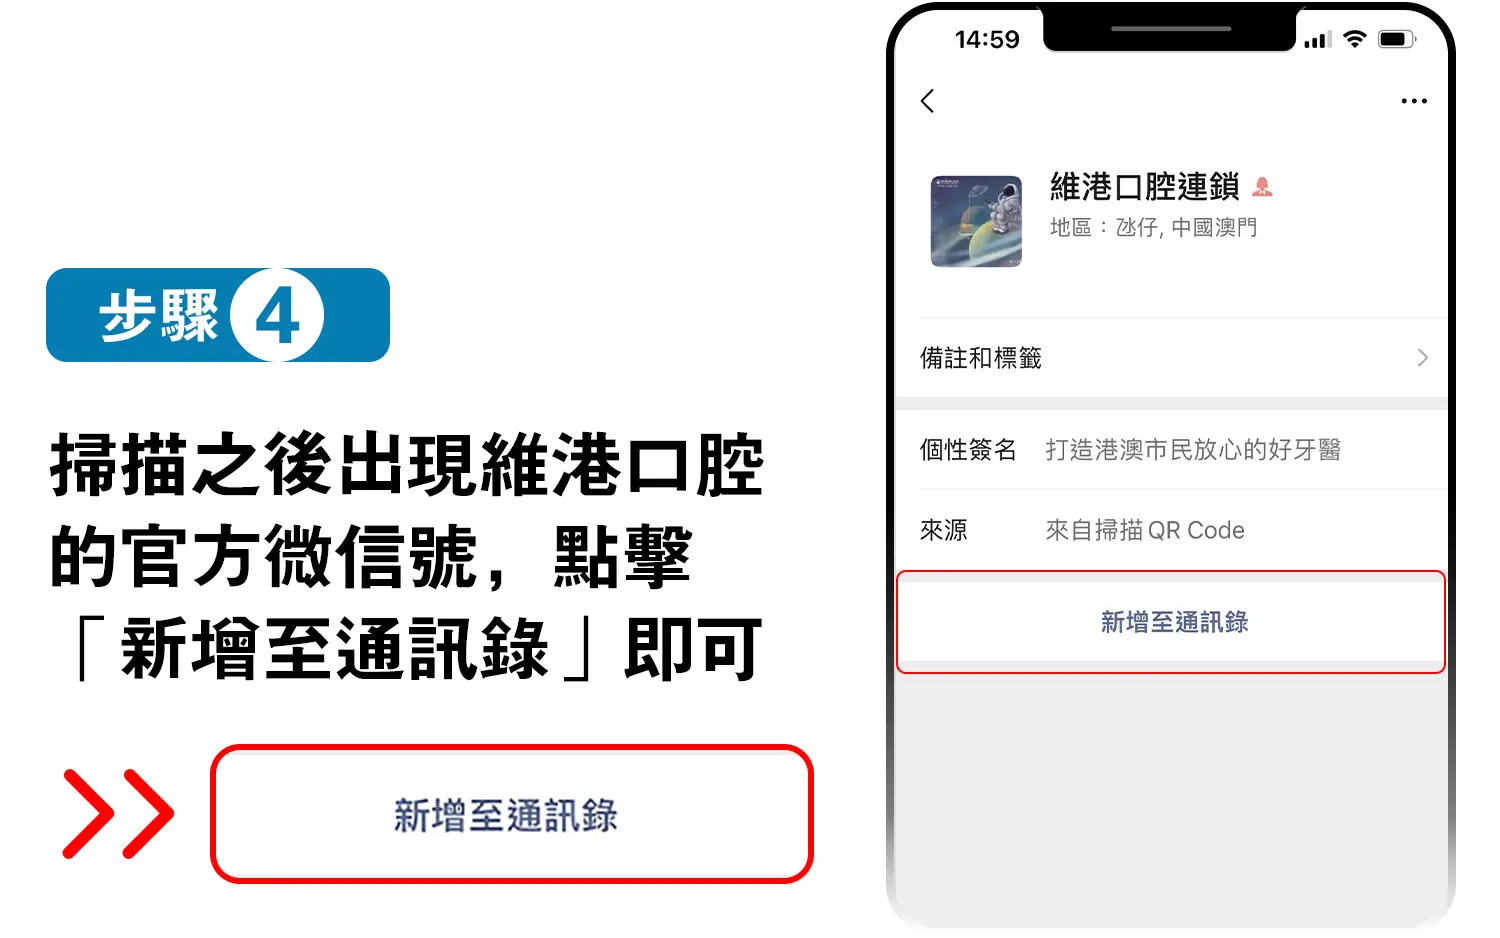
Task: Click the 步驟 4 blue badge
Action: pyautogui.click(x=218, y=315)
